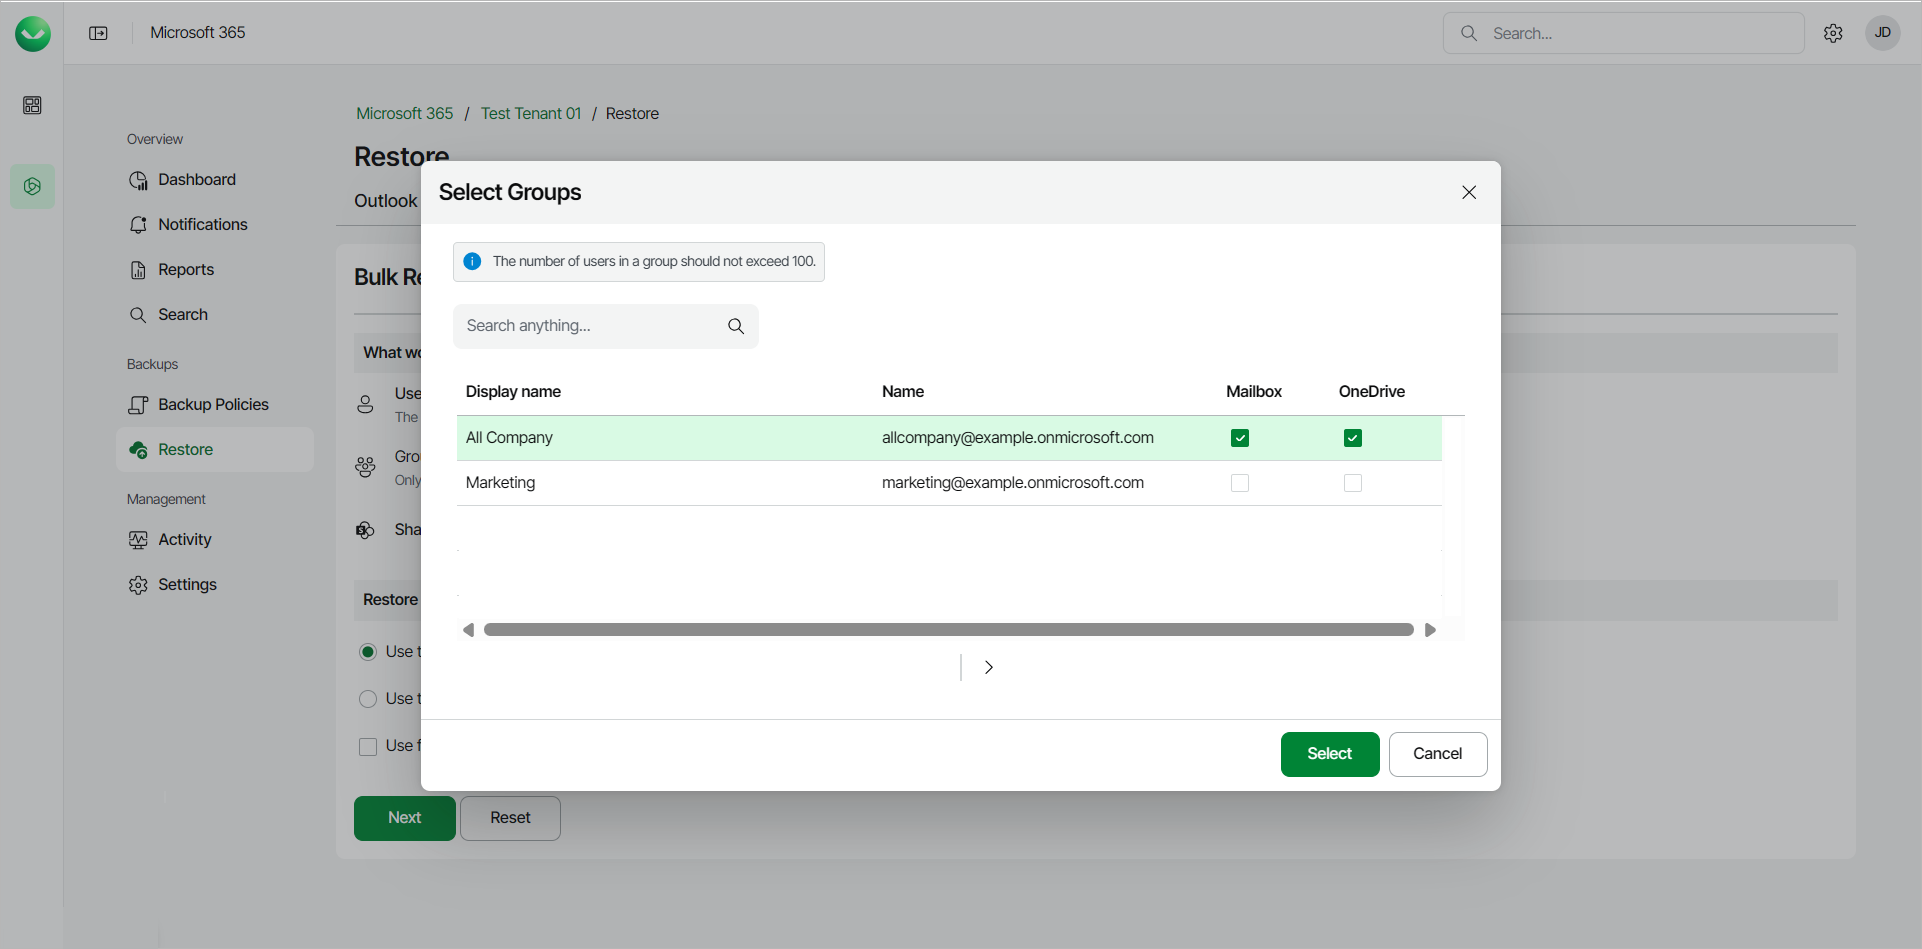Open the settings gear in header

click(1833, 33)
